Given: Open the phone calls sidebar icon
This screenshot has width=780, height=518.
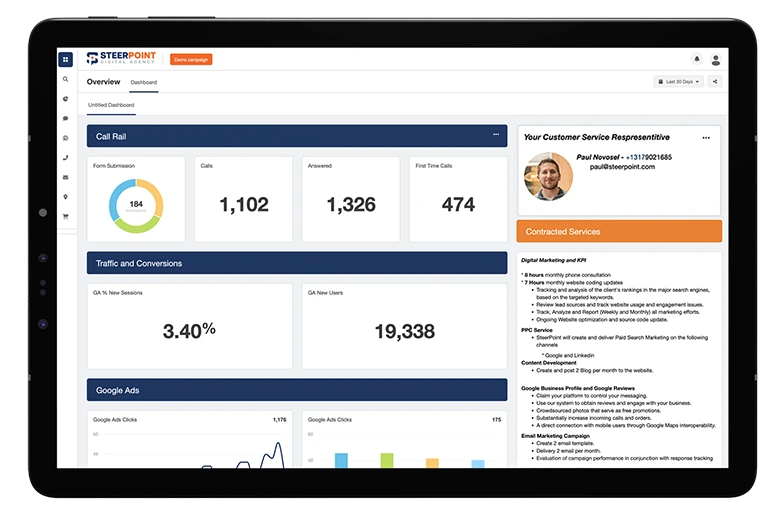Looking at the screenshot, I should pos(66,158).
